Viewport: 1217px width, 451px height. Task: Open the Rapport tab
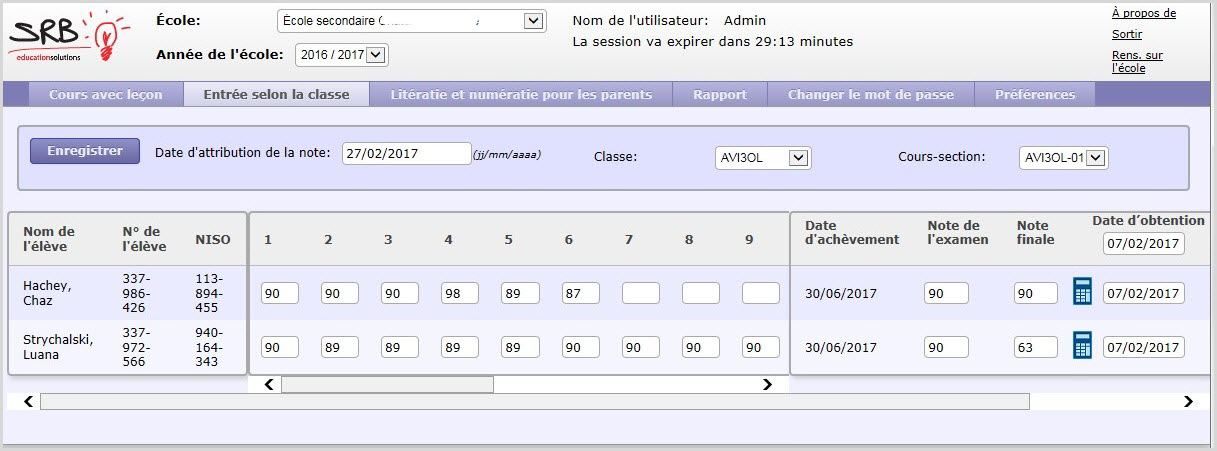pos(721,95)
